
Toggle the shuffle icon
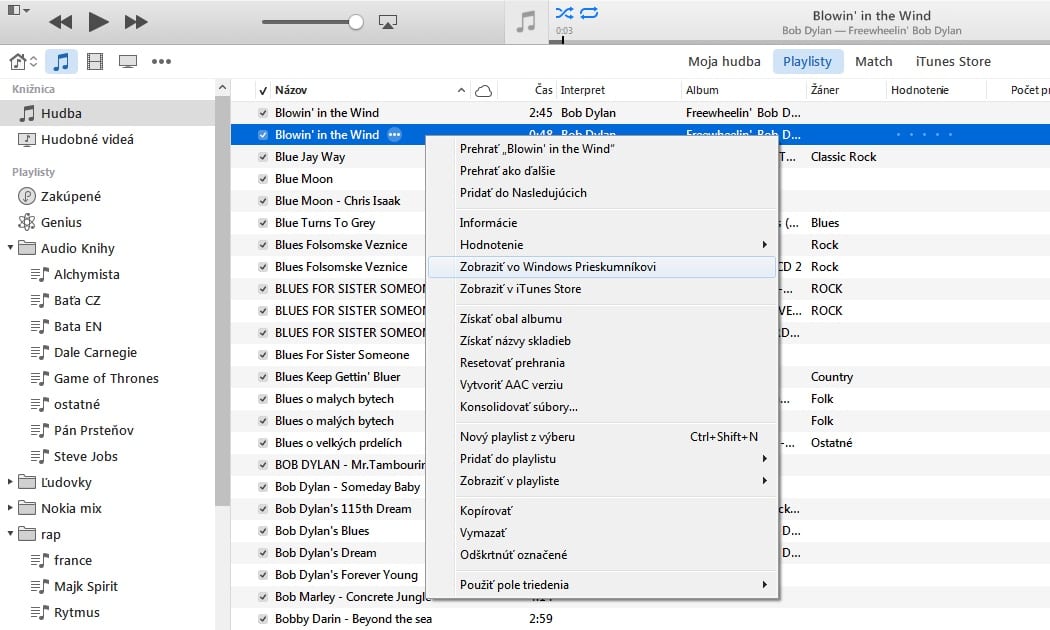(564, 13)
